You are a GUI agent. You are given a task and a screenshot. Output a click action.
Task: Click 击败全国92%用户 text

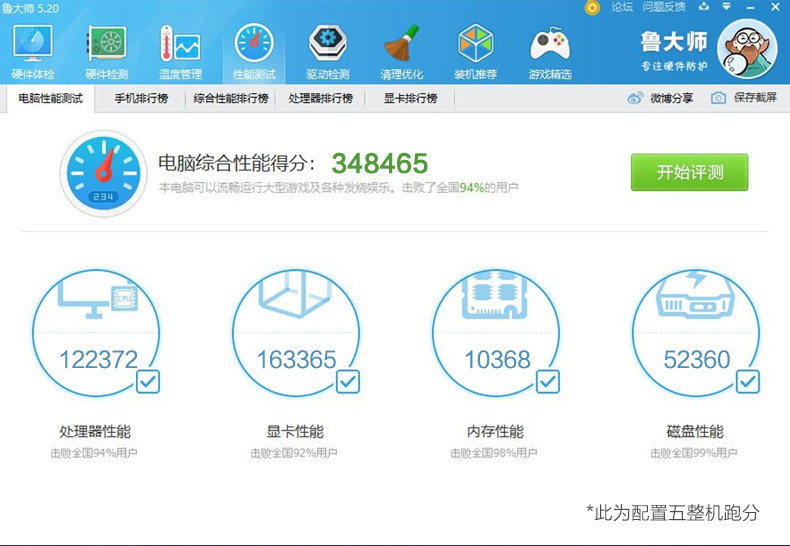coord(294,453)
